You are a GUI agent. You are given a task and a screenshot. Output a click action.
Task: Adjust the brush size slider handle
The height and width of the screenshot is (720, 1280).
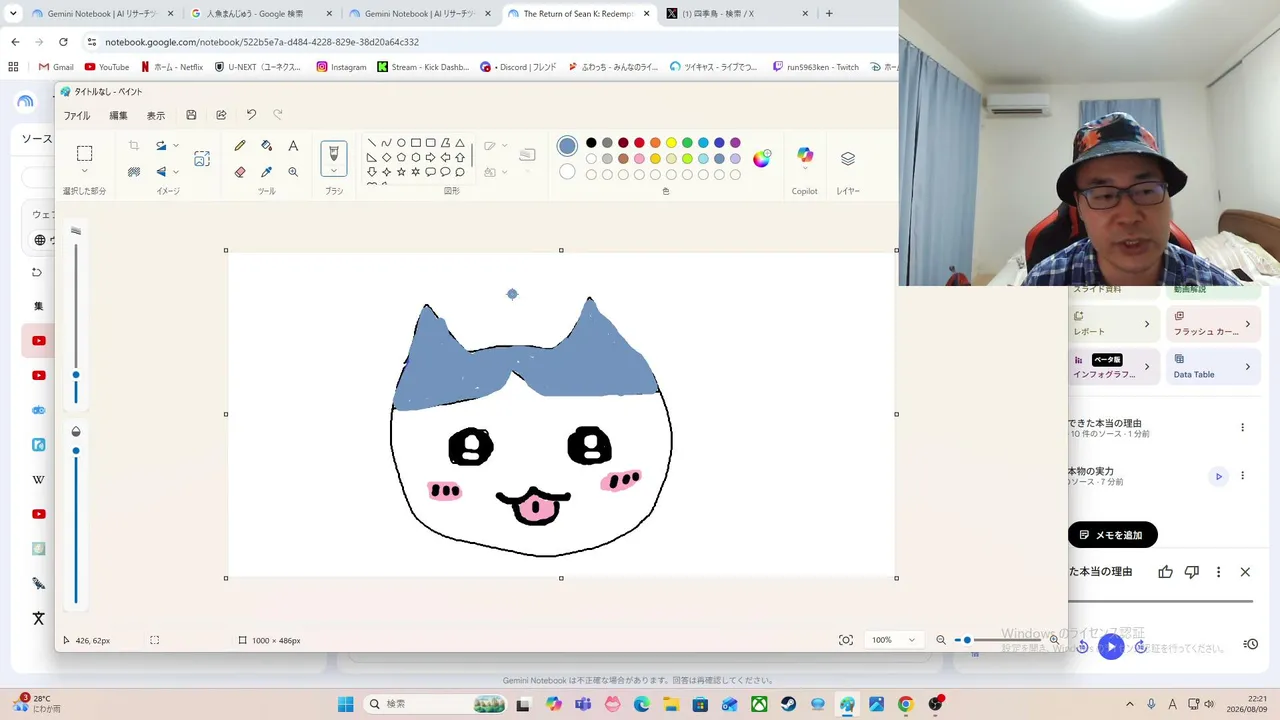[76, 375]
